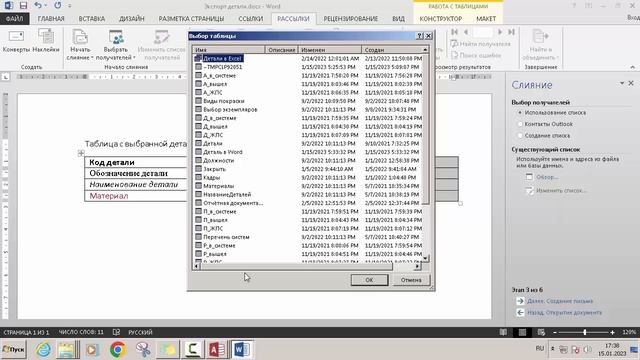640x360 pixels.
Task: Open the ФАЙЛ tab
Action: click(14, 19)
